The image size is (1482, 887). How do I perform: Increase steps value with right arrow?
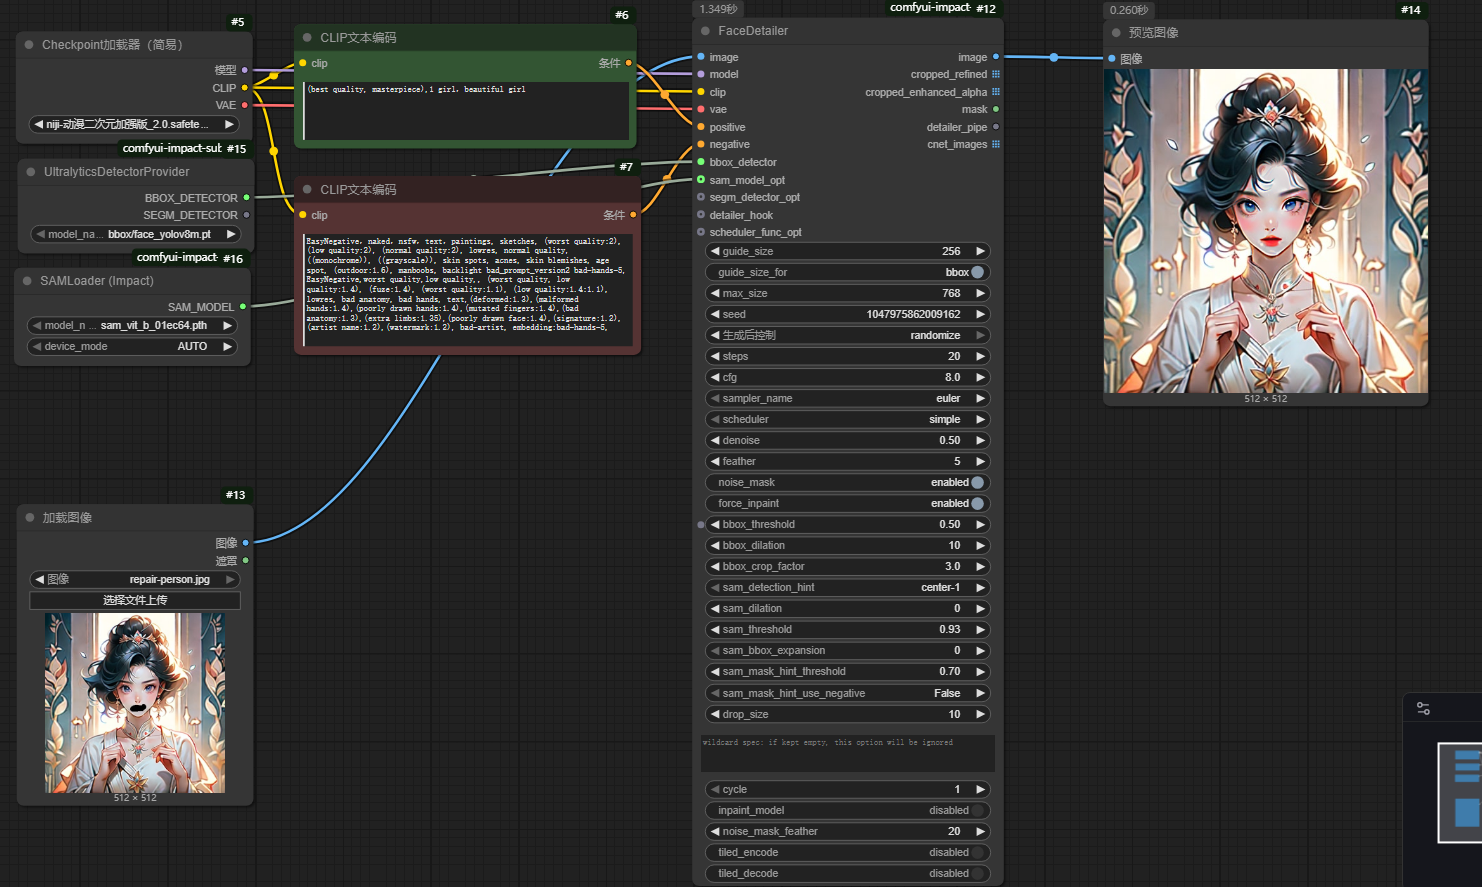(981, 356)
